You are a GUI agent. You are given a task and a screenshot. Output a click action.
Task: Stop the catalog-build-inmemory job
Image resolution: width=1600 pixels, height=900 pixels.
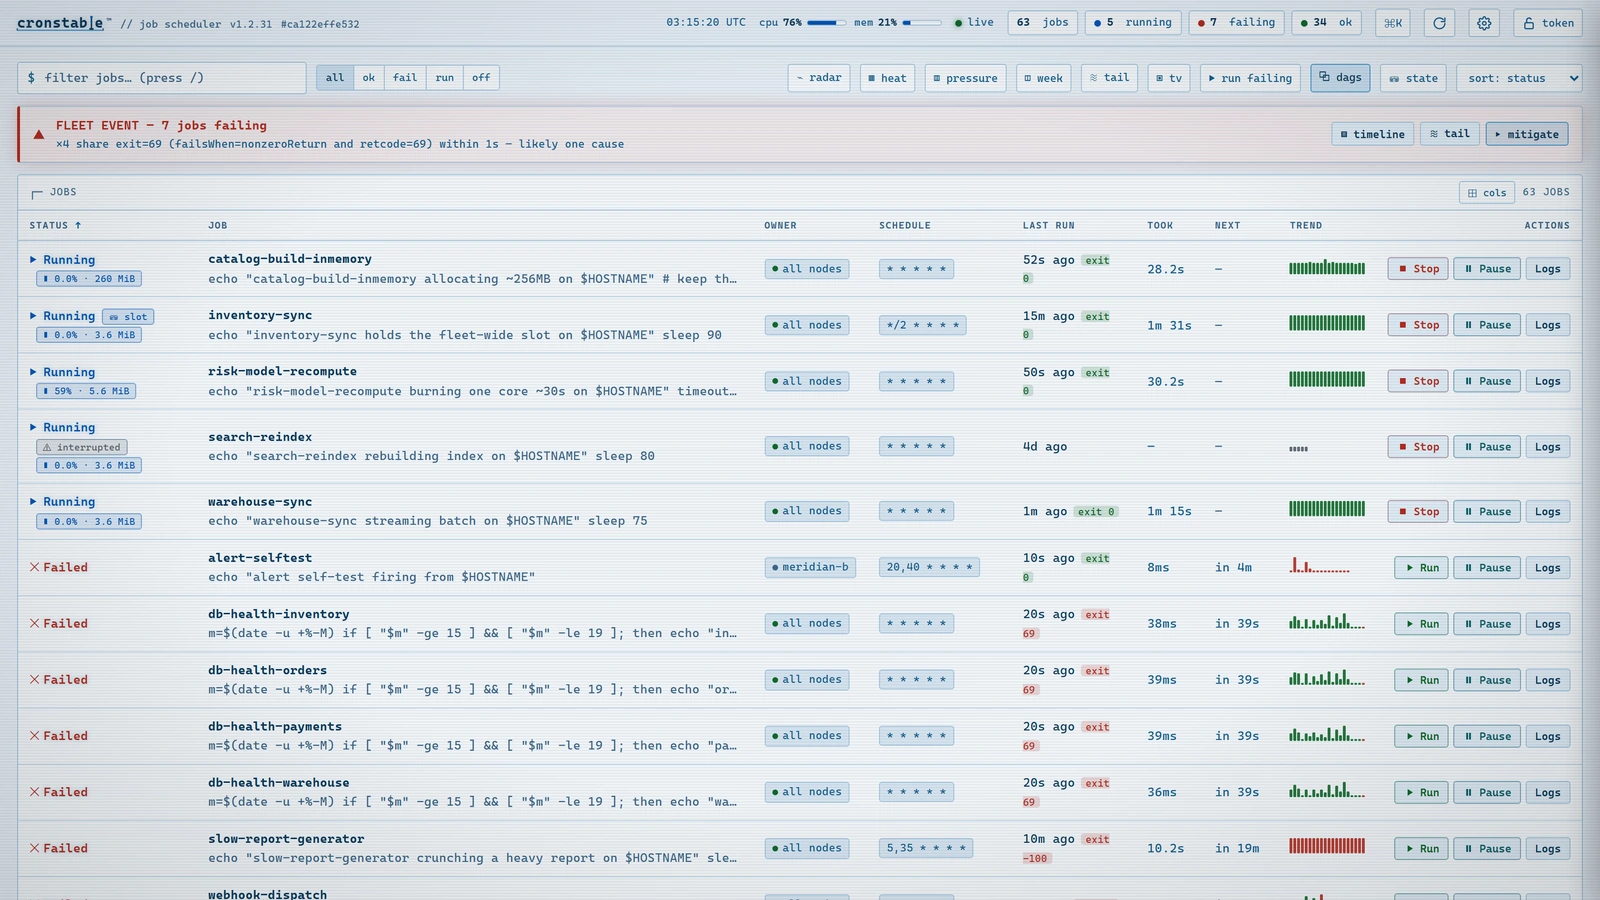1418,269
